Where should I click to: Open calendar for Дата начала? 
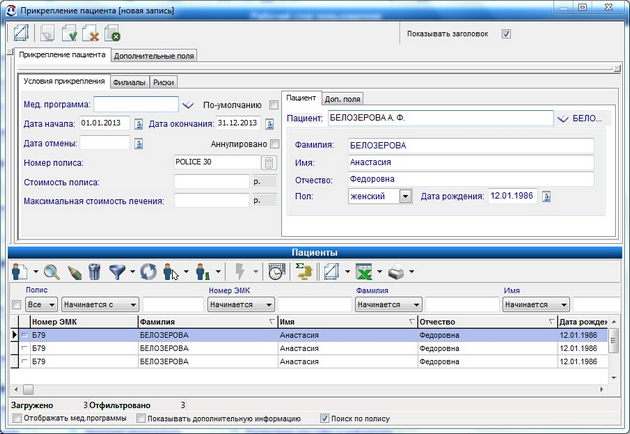point(139,124)
